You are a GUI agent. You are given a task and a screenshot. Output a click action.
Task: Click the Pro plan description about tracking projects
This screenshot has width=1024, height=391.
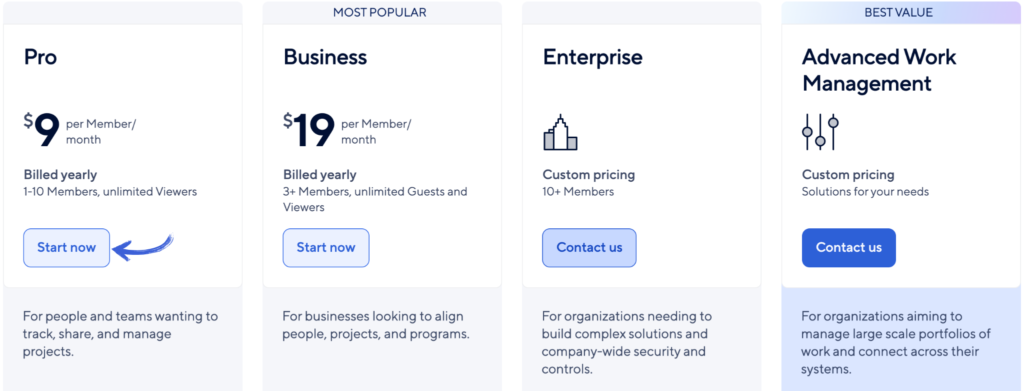pos(121,334)
